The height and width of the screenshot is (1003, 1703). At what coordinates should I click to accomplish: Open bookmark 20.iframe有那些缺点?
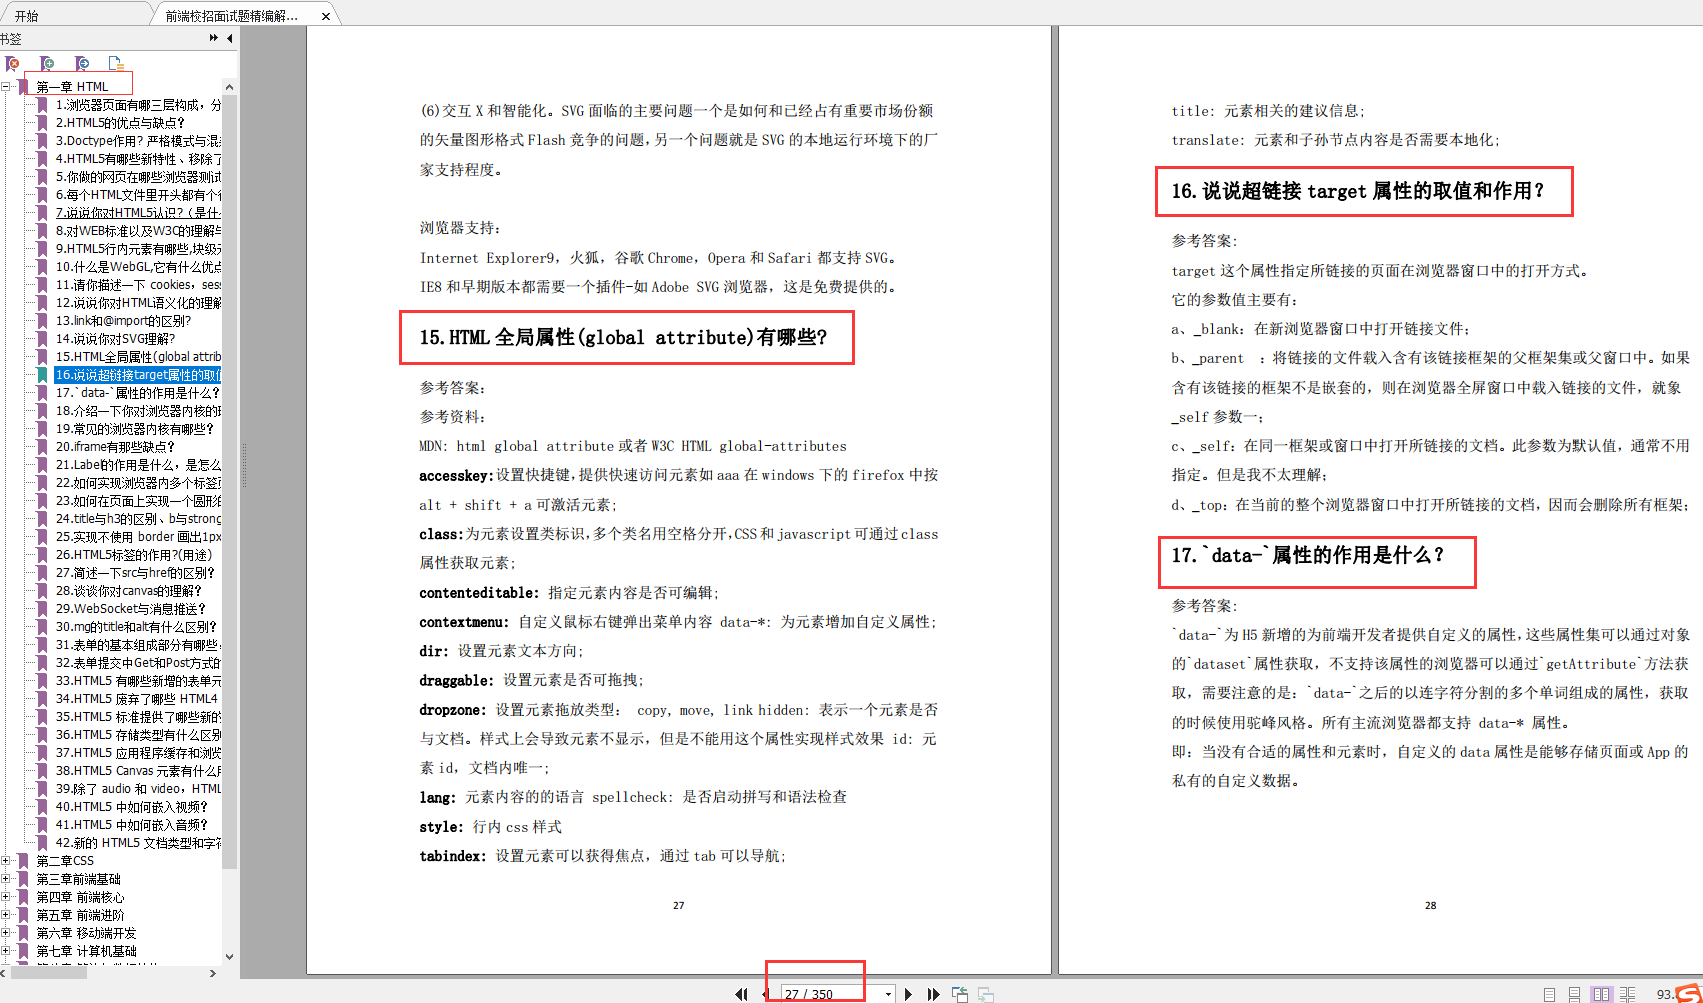coord(115,447)
